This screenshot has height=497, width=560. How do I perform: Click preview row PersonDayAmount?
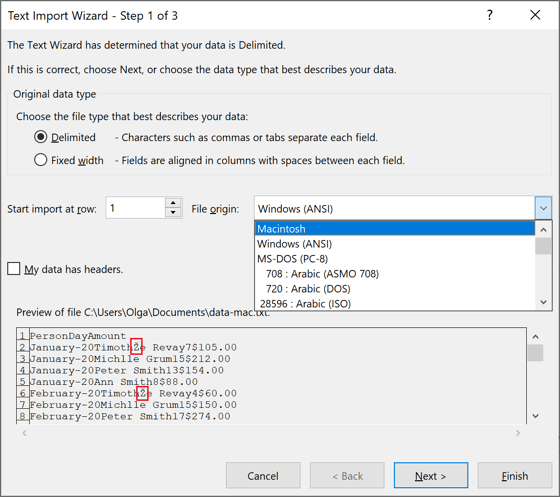point(78,336)
